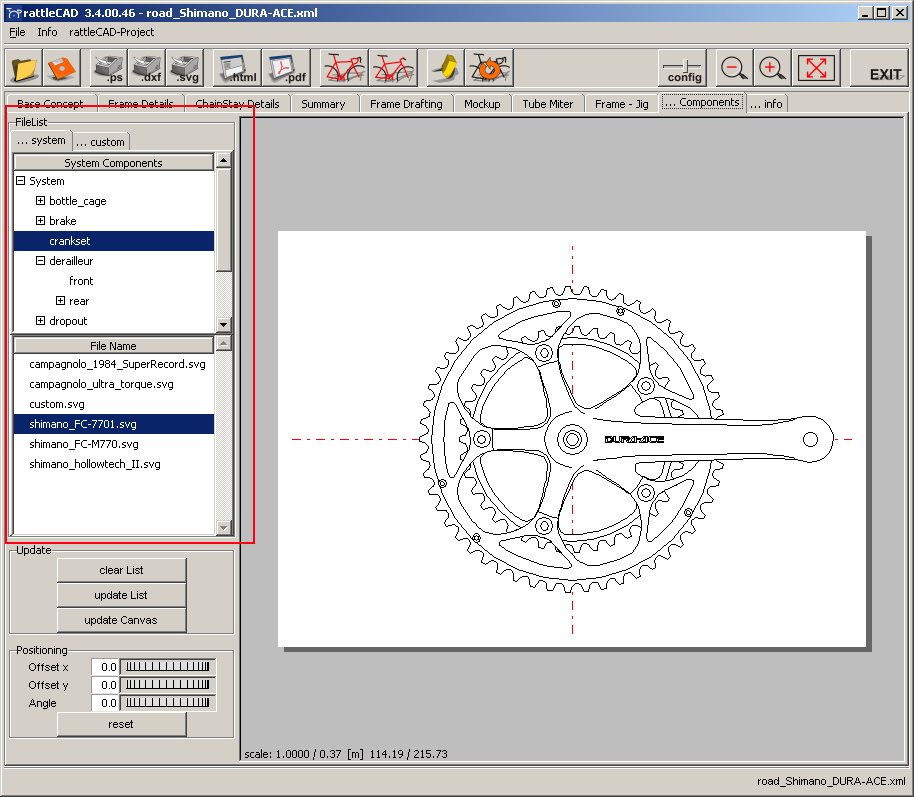Export the drawing with the .dxf icon

147,68
